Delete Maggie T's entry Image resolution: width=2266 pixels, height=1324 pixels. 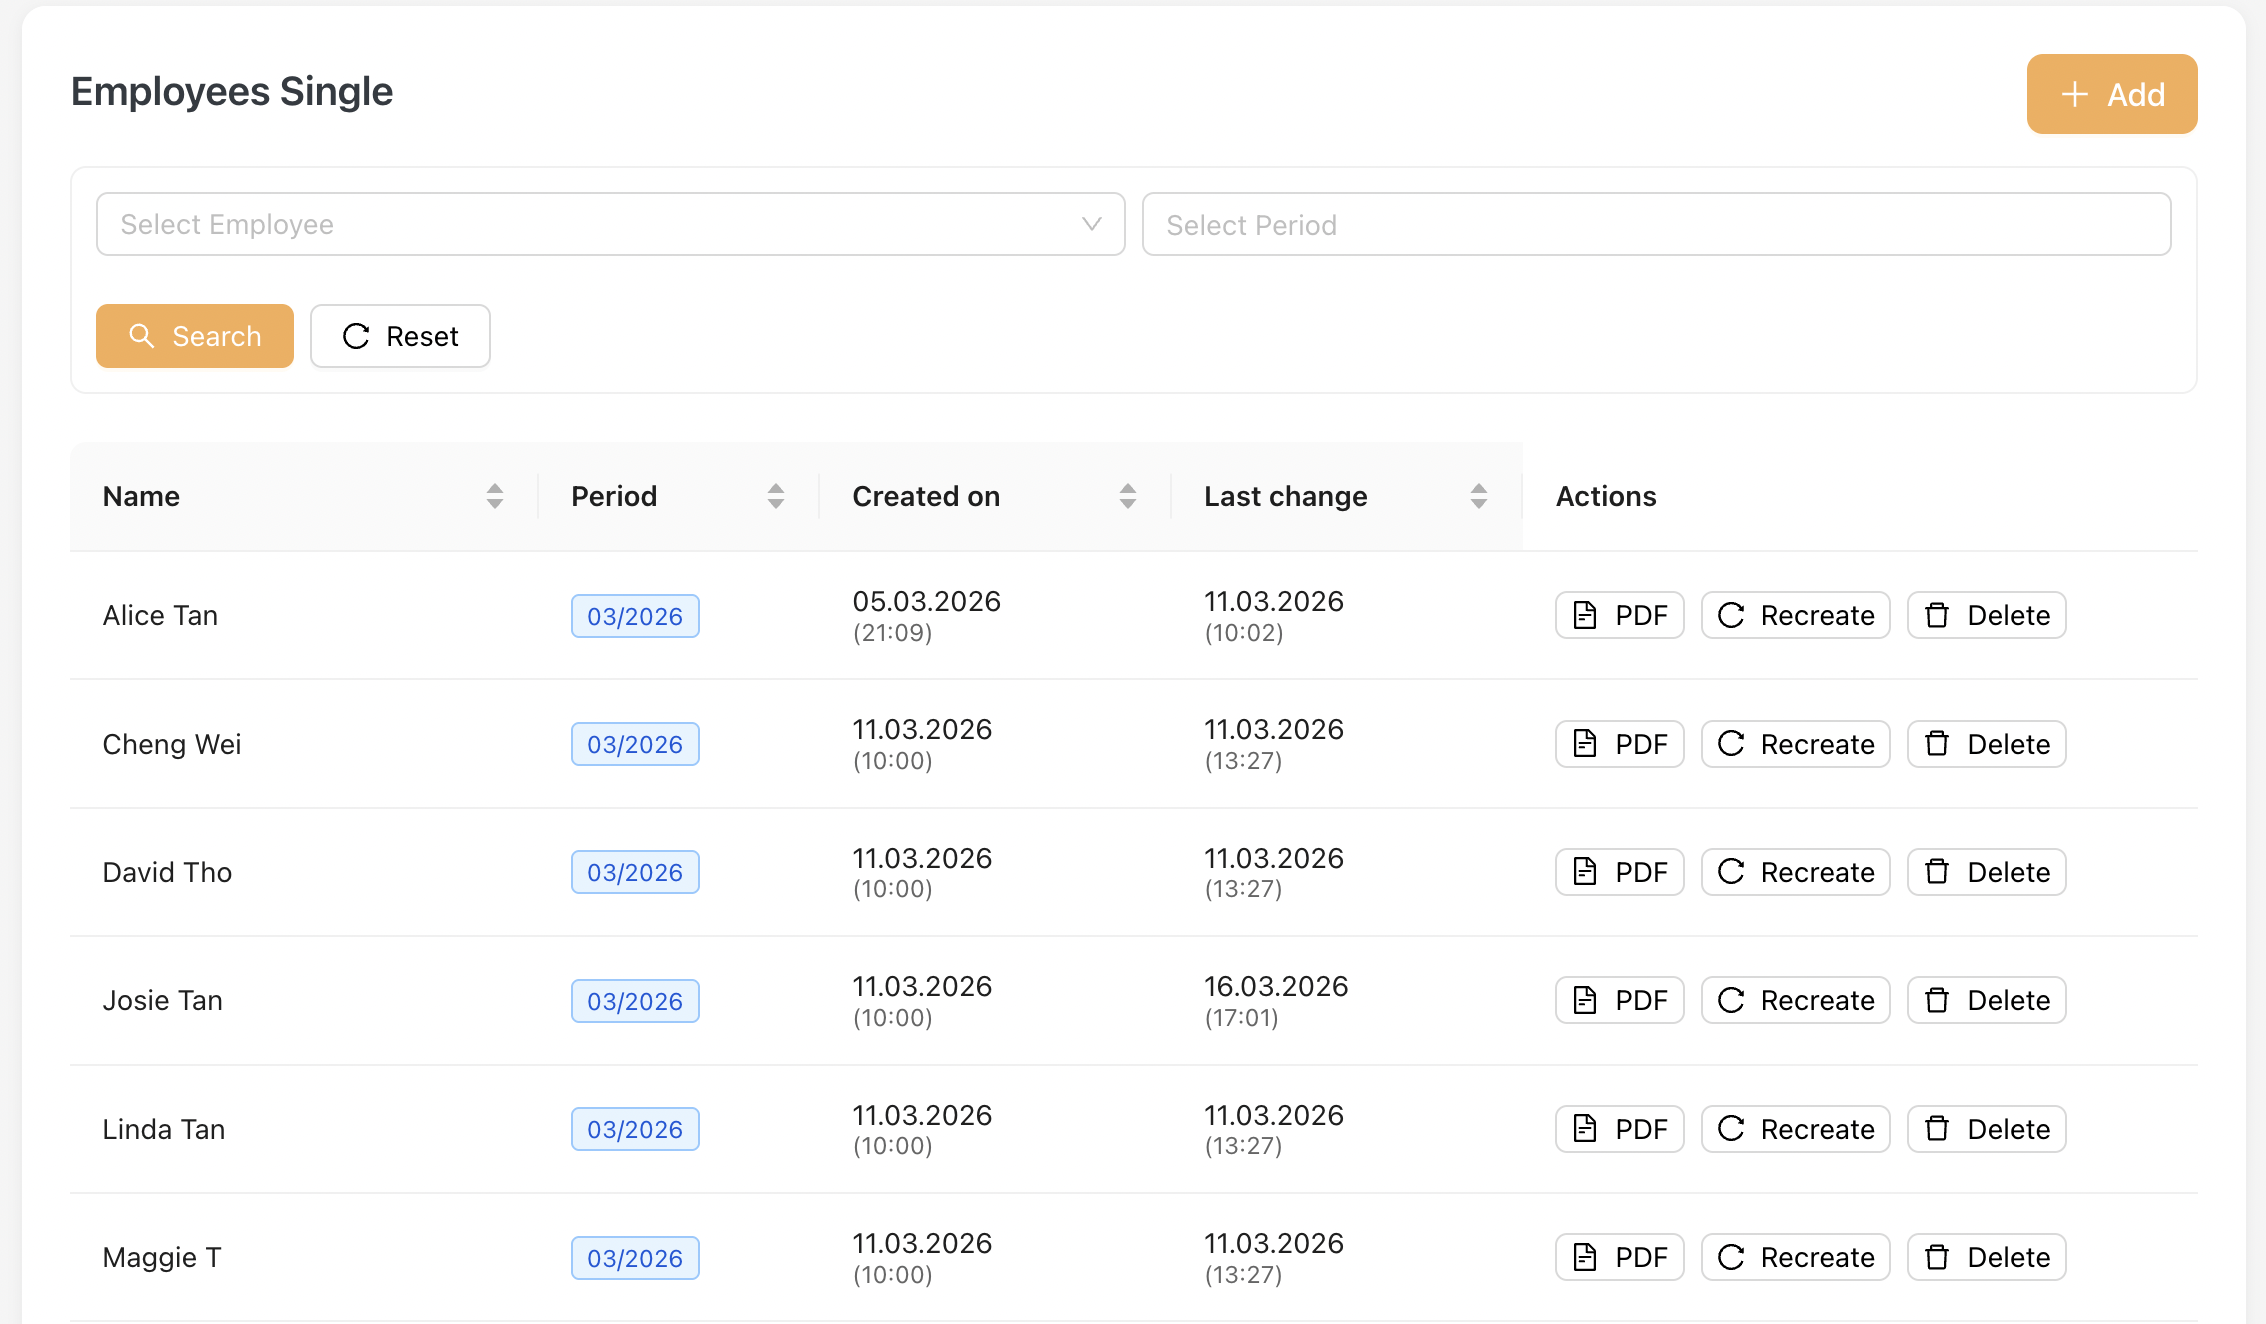point(1986,1257)
